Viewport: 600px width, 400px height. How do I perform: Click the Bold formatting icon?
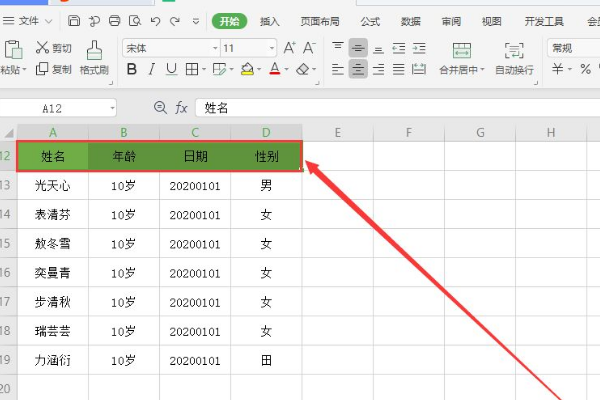(130, 69)
